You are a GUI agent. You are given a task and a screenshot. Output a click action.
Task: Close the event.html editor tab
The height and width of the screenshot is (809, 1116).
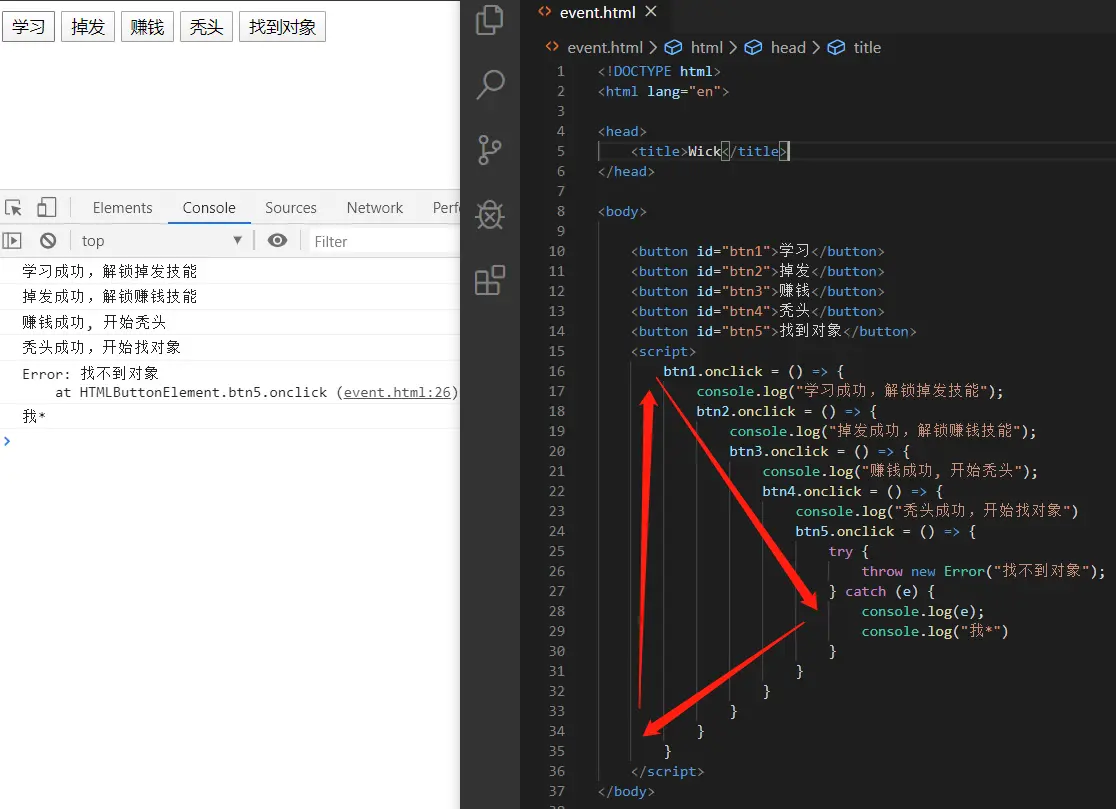pos(651,11)
